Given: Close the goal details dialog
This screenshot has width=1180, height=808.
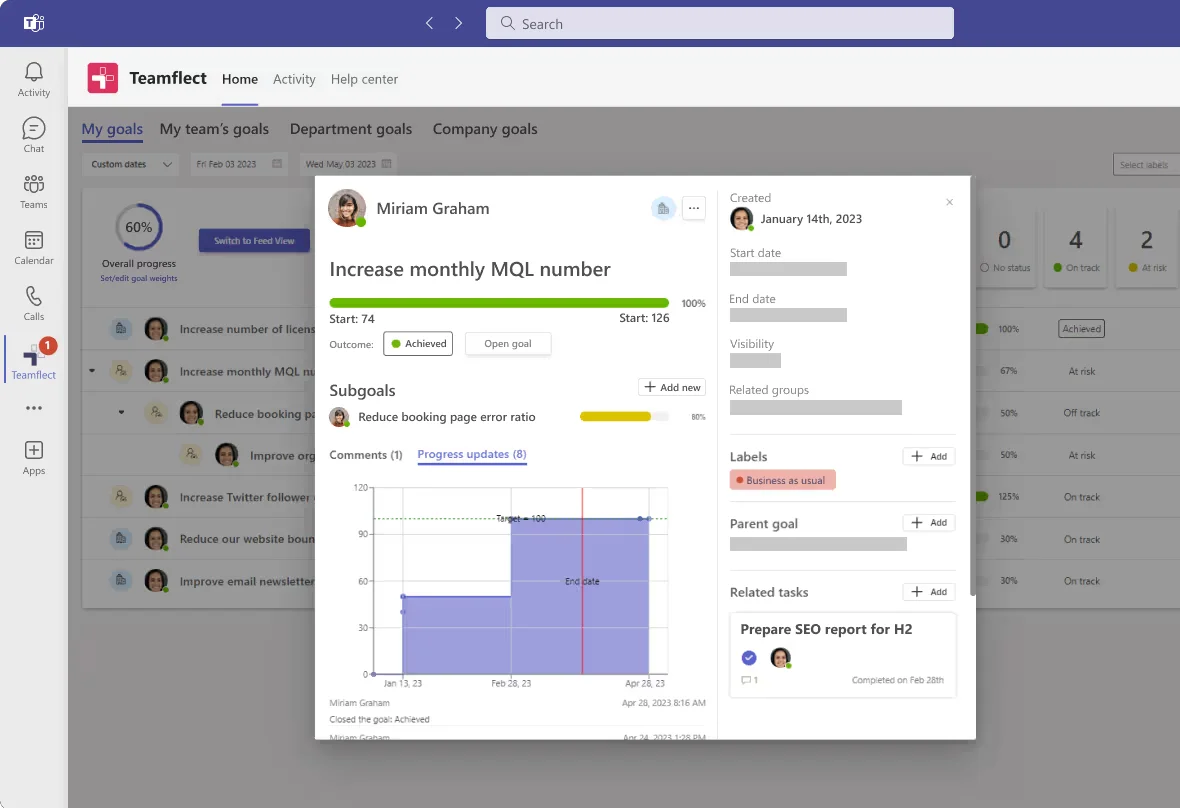Looking at the screenshot, I should pyautogui.click(x=950, y=202).
